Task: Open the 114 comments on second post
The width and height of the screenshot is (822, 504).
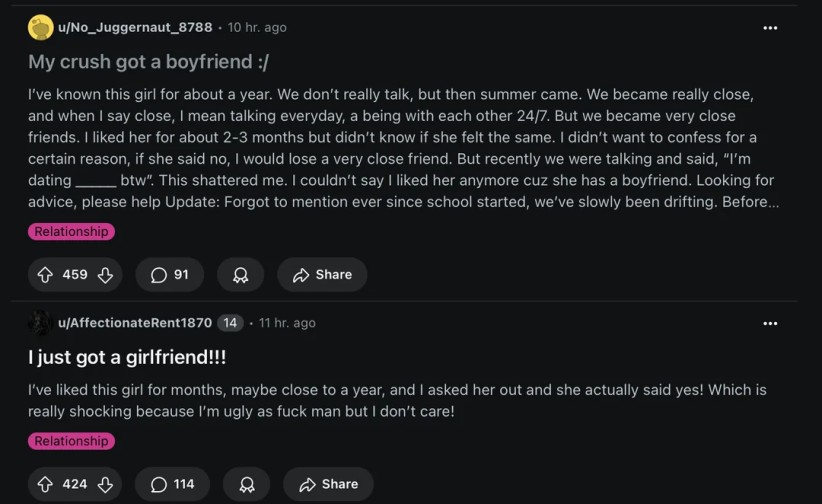Action: [x=173, y=484]
